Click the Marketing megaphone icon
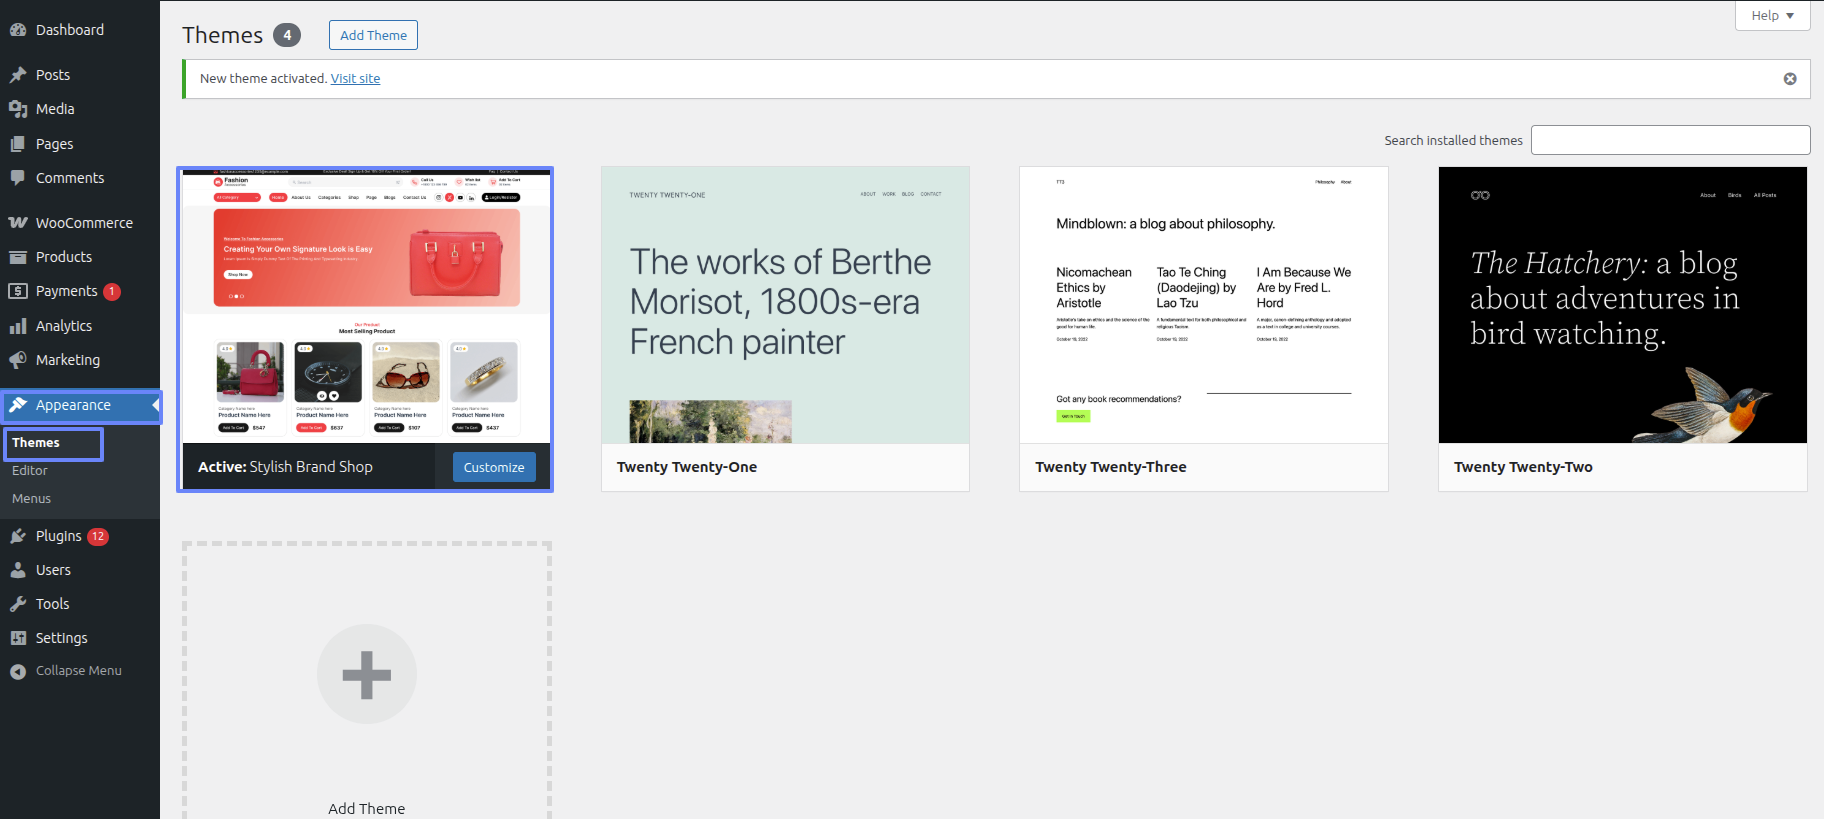The width and height of the screenshot is (1824, 819). pyautogui.click(x=18, y=360)
